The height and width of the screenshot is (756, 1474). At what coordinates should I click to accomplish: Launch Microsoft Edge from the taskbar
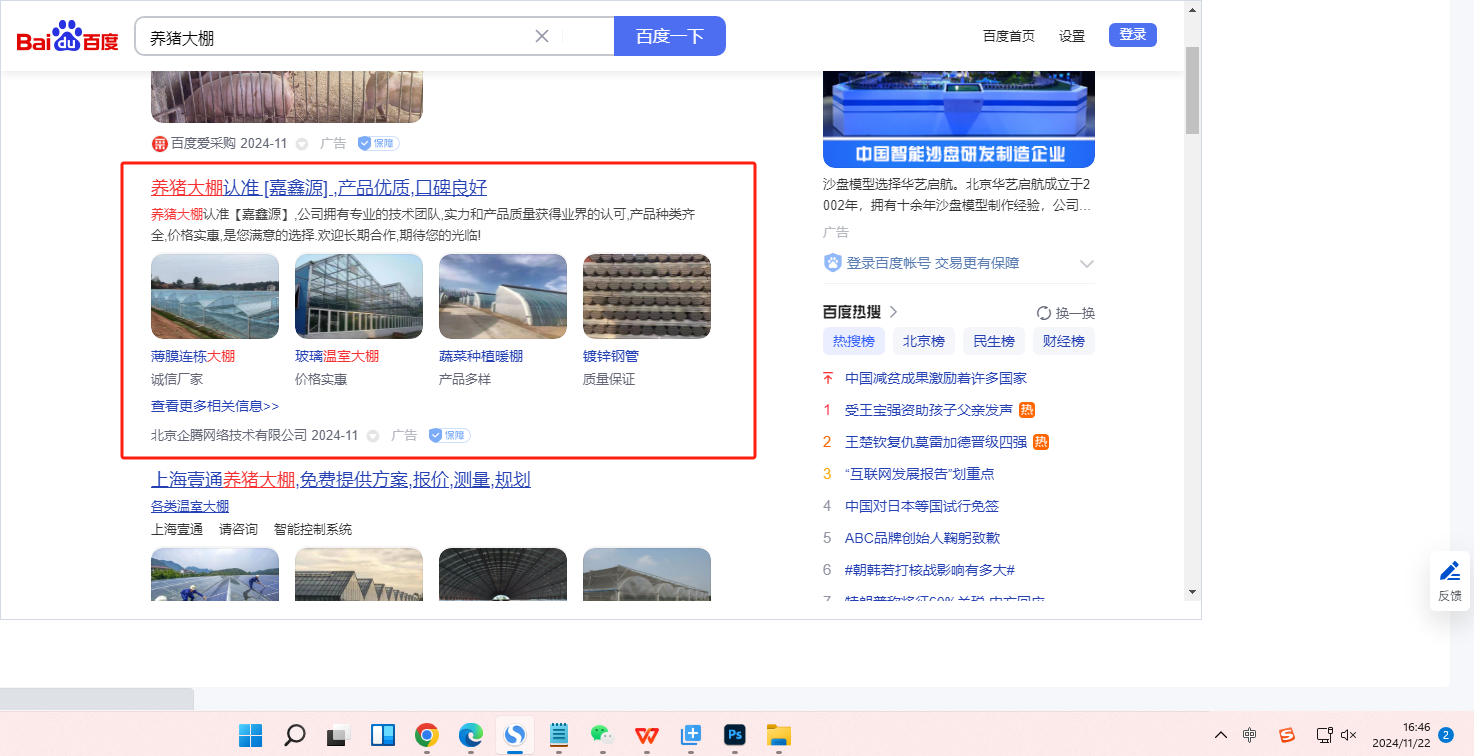[x=471, y=736]
